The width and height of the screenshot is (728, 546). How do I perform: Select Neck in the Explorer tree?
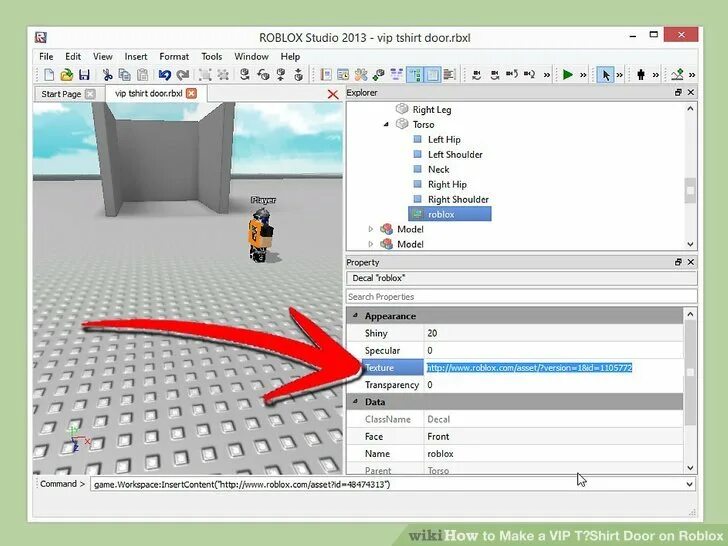pos(438,169)
